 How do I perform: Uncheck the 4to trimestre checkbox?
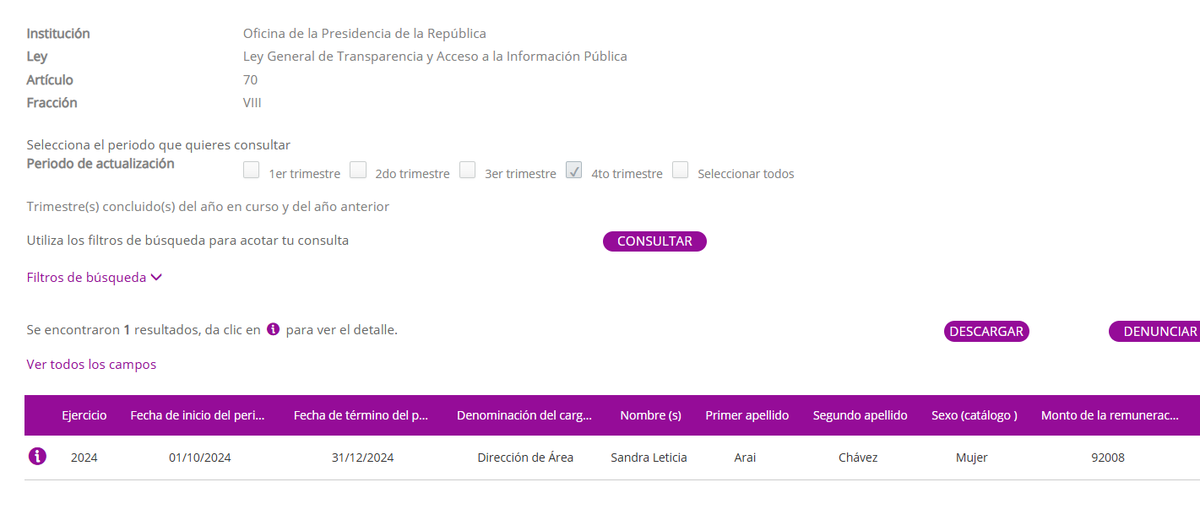(574, 170)
